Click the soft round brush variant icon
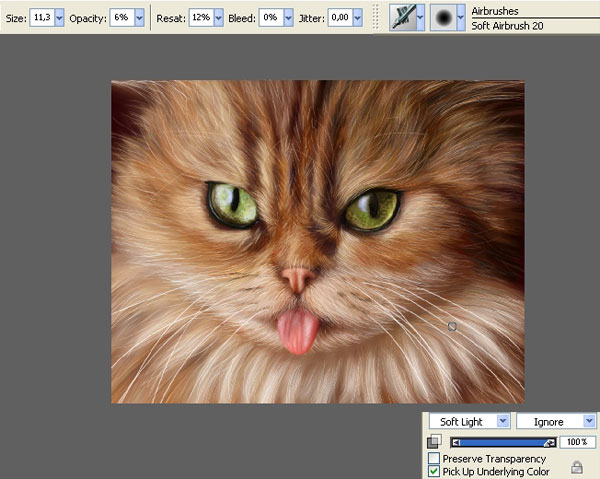This screenshot has width=600, height=479. click(x=443, y=17)
